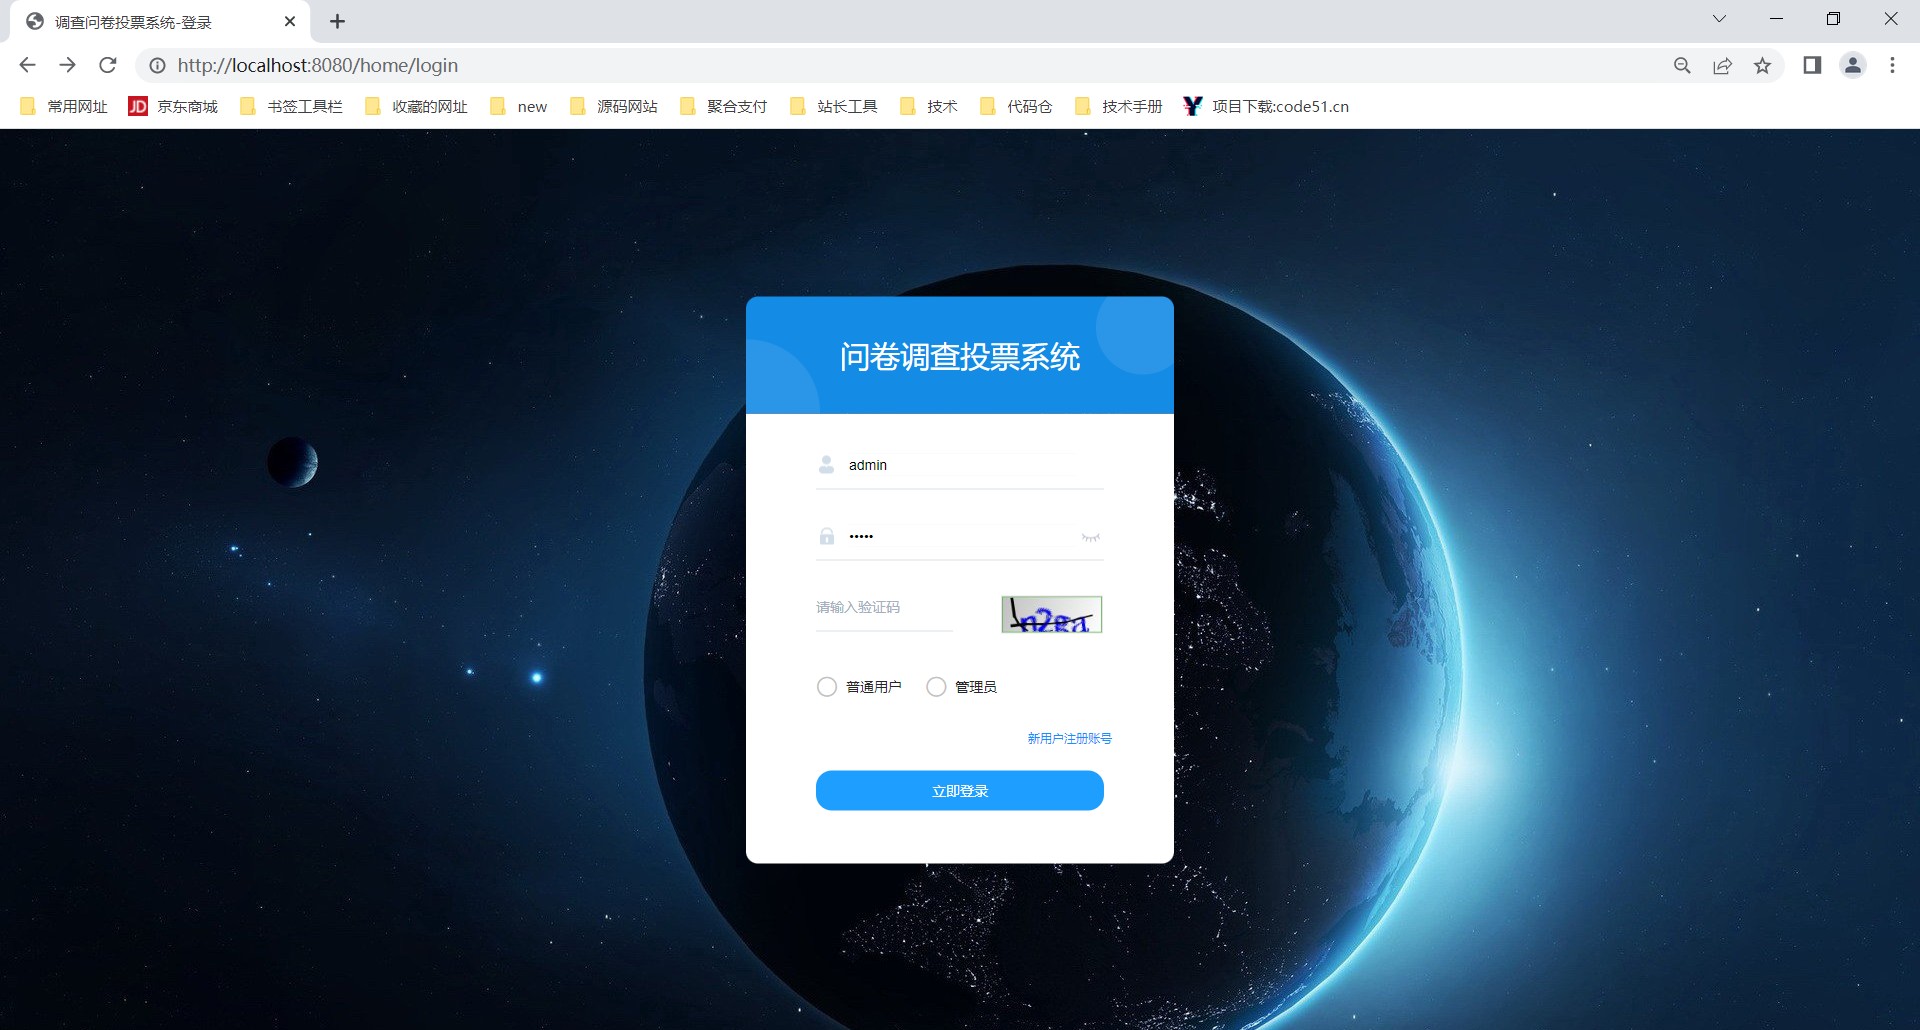
Task: Share this page icon
Action: (1722, 65)
